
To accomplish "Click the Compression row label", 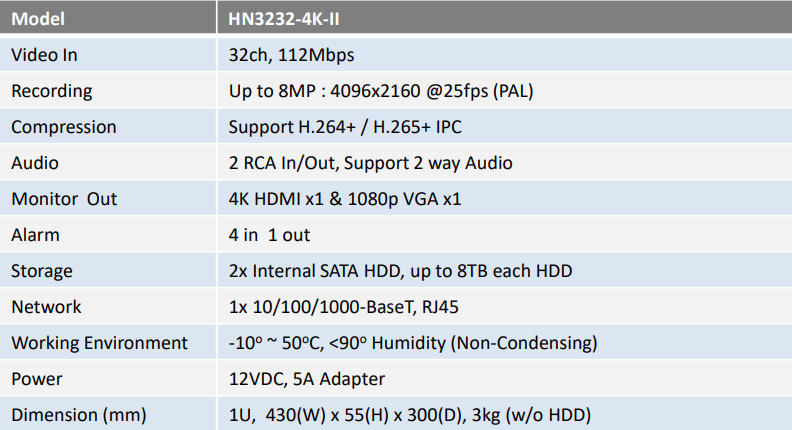I will tap(64, 127).
